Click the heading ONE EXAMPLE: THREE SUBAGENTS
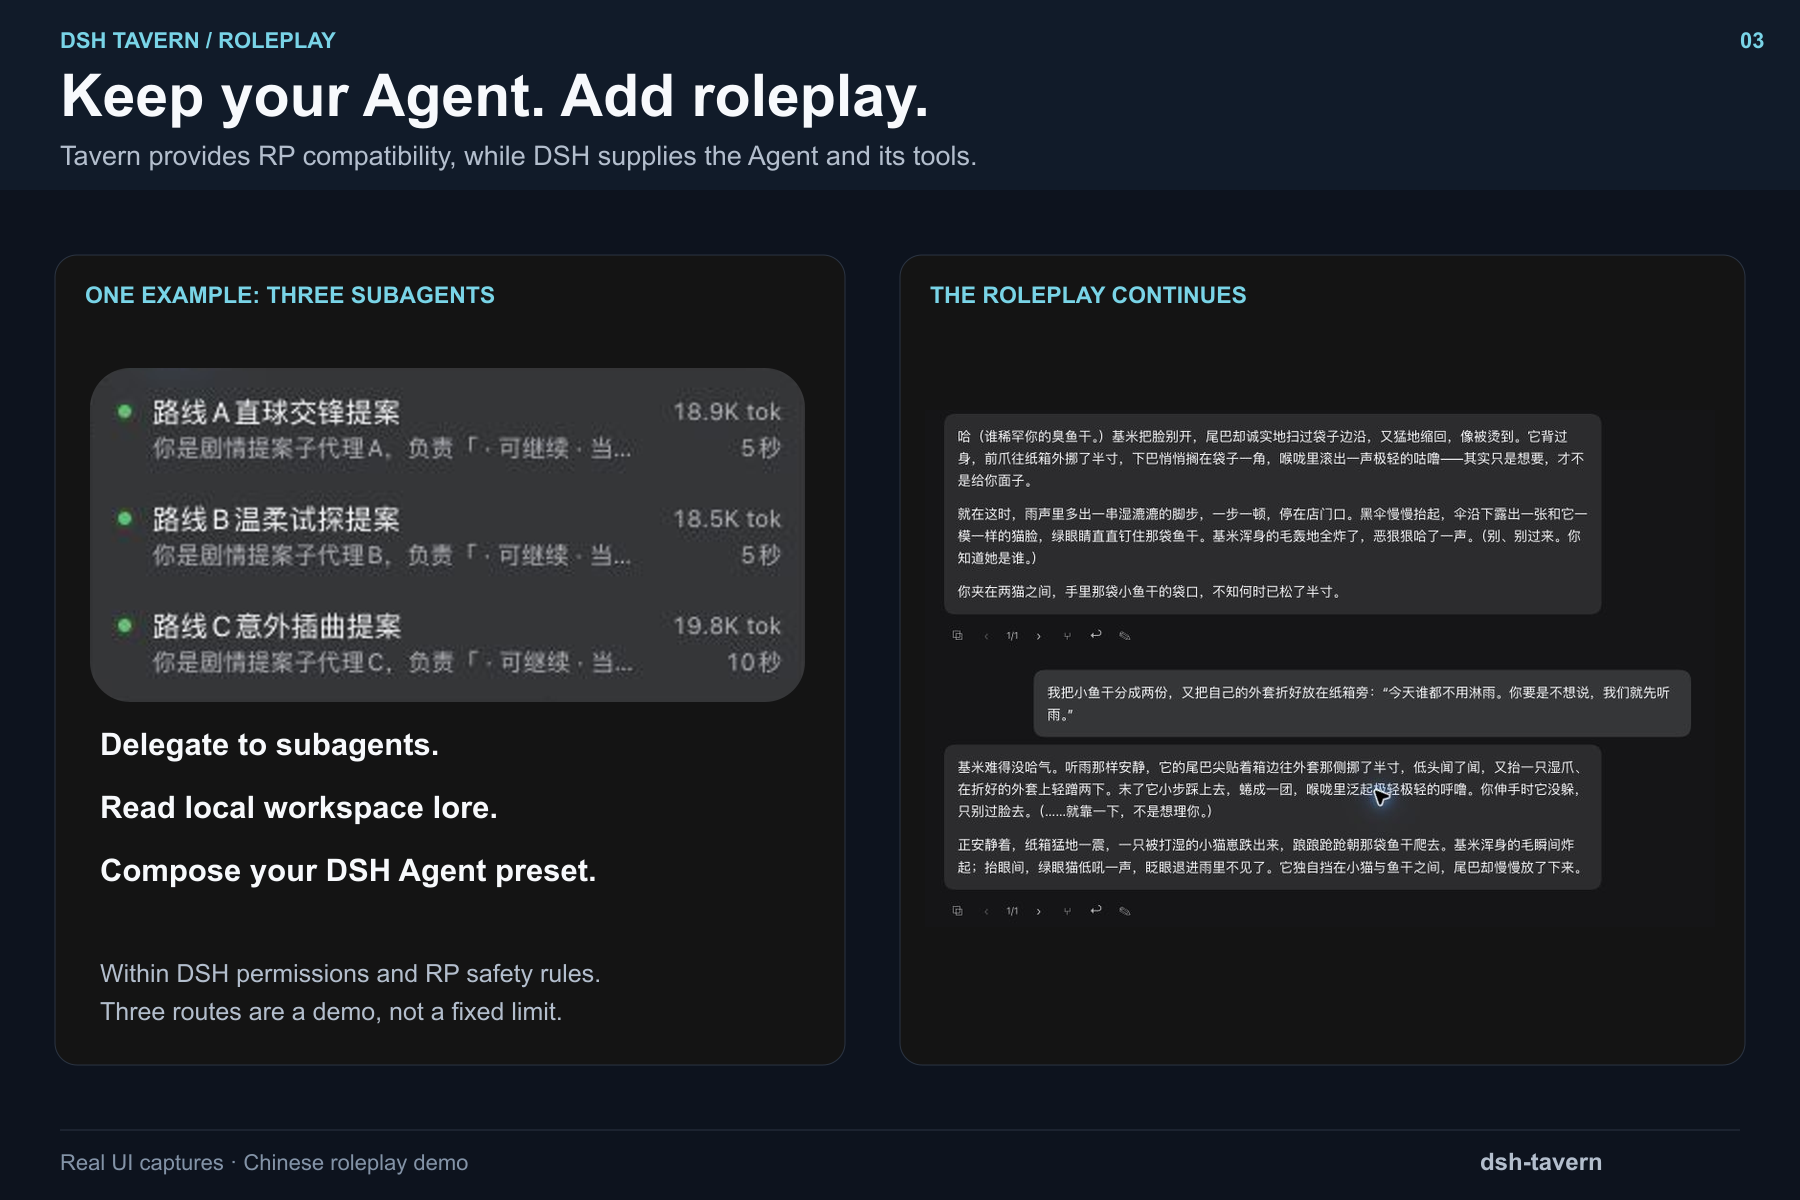1800x1200 pixels. point(290,295)
